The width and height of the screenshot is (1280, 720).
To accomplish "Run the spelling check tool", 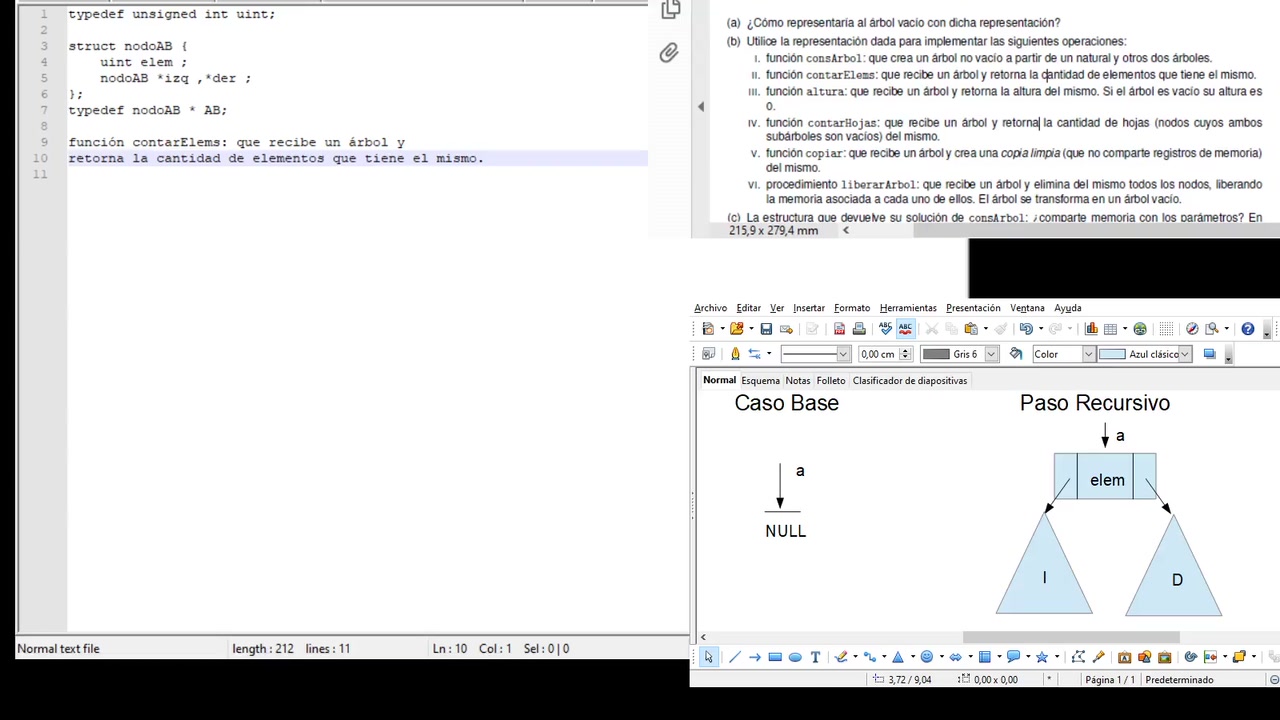I will pyautogui.click(x=885, y=329).
